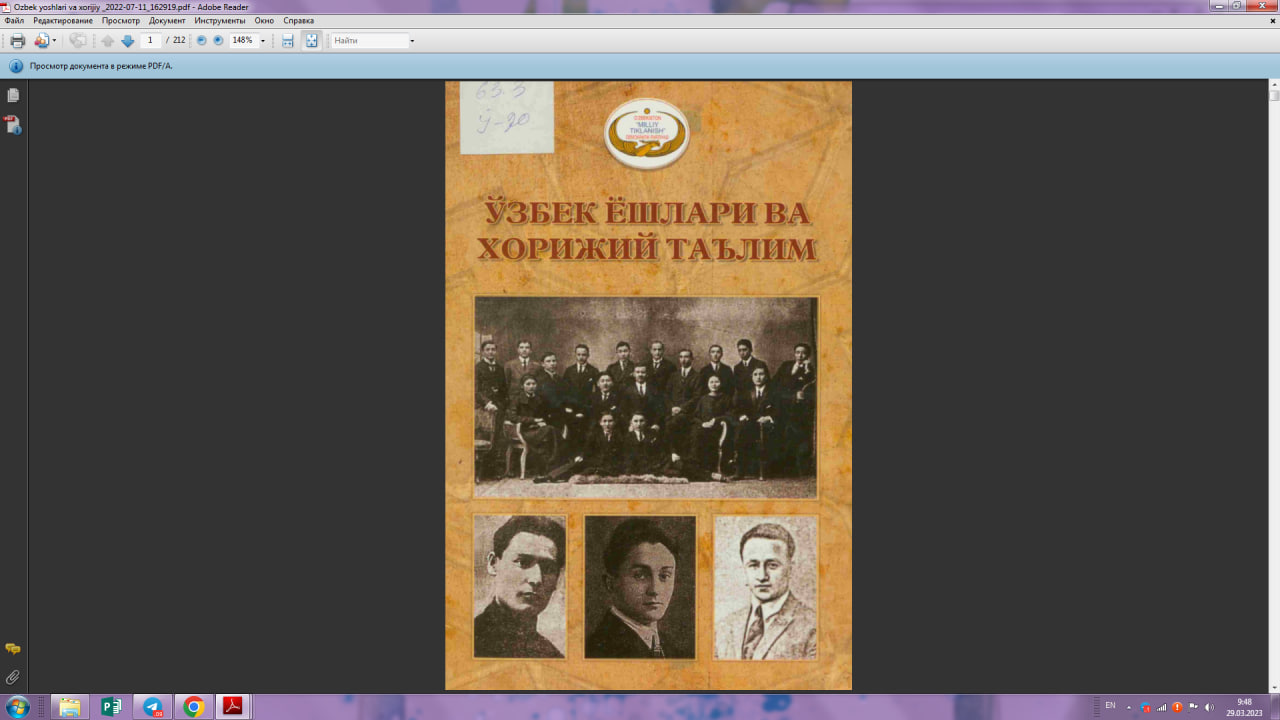Open the zoom percentage dropdown near 148%
The height and width of the screenshot is (720, 1280).
(264, 41)
